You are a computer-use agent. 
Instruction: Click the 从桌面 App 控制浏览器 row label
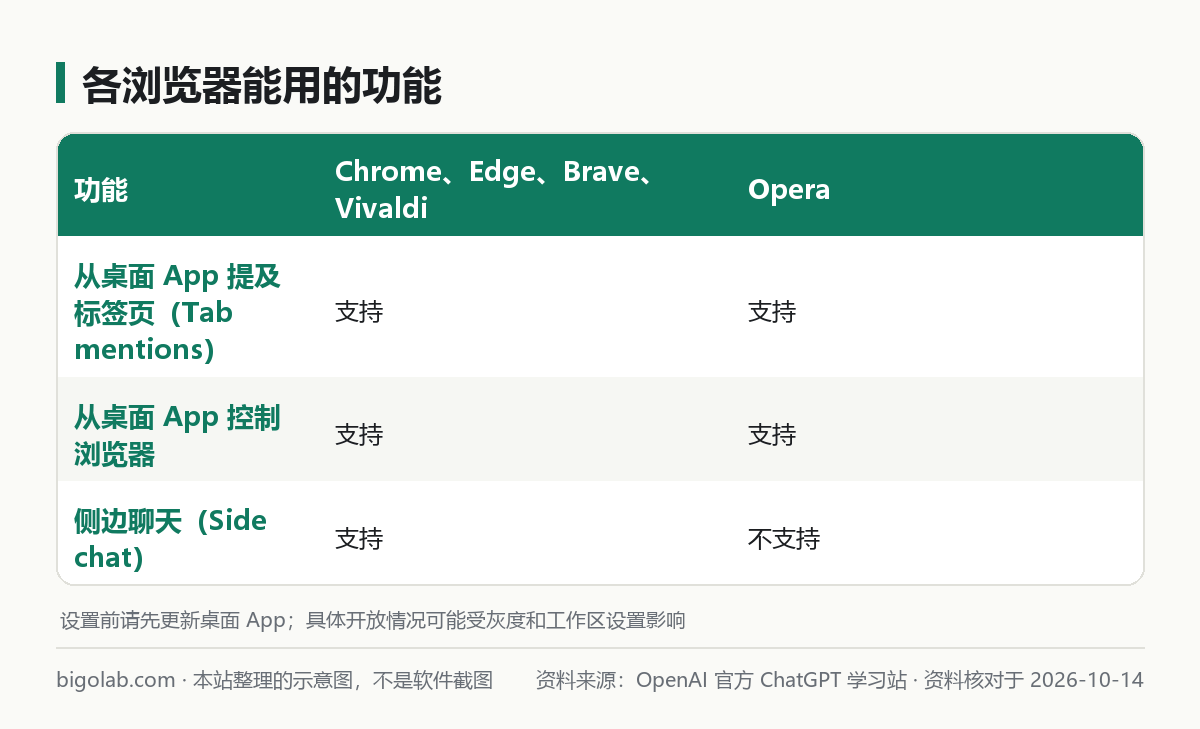(x=177, y=435)
